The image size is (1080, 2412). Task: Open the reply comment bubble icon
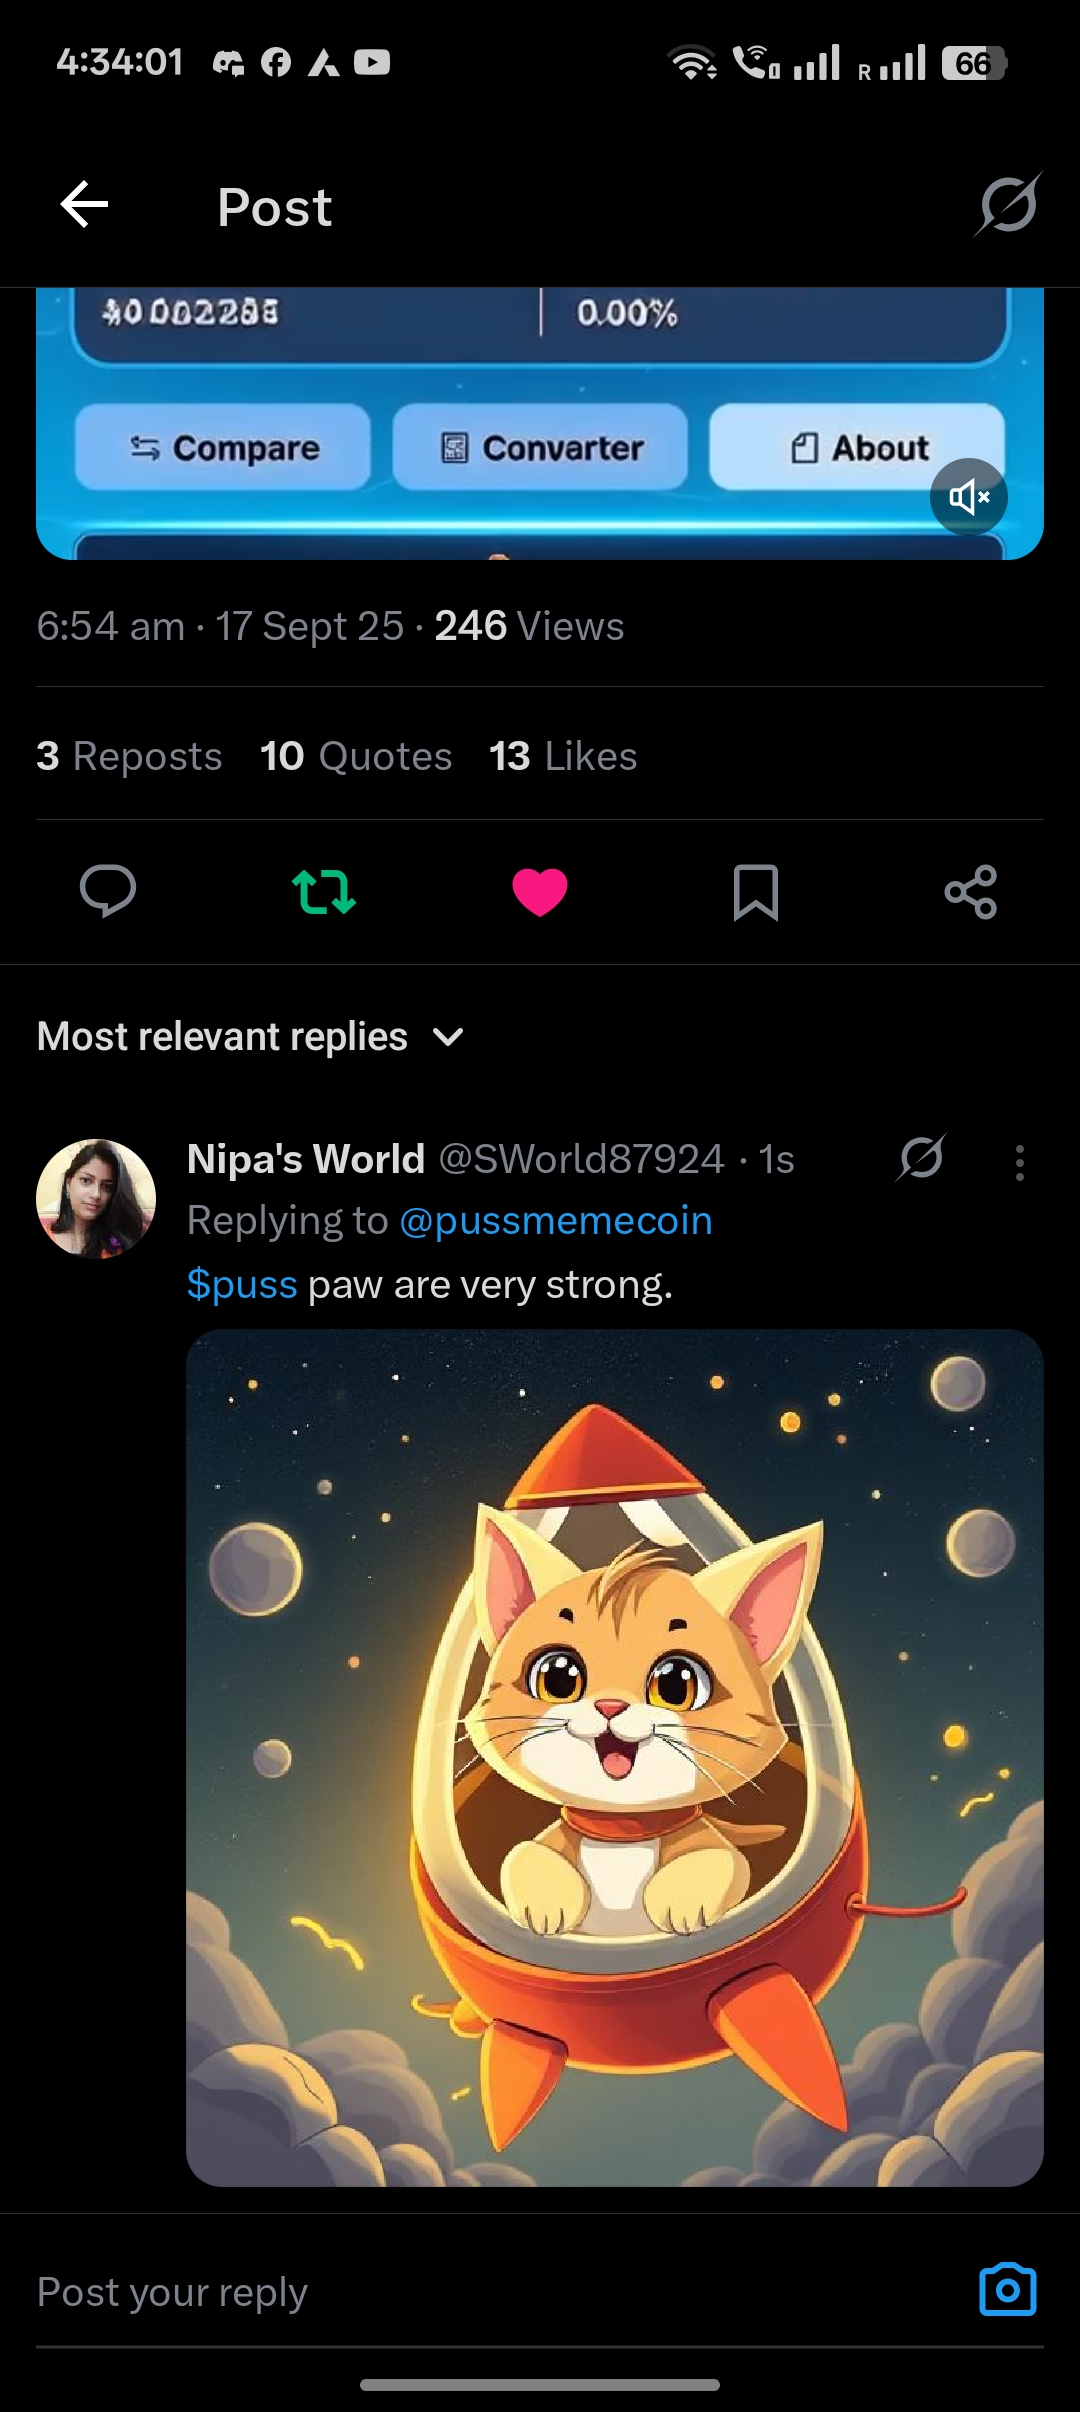coord(108,891)
